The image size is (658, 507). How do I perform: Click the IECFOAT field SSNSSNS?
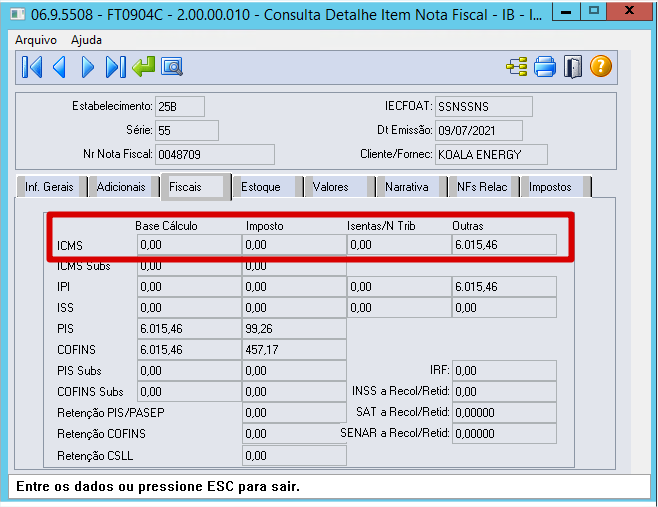(x=484, y=107)
